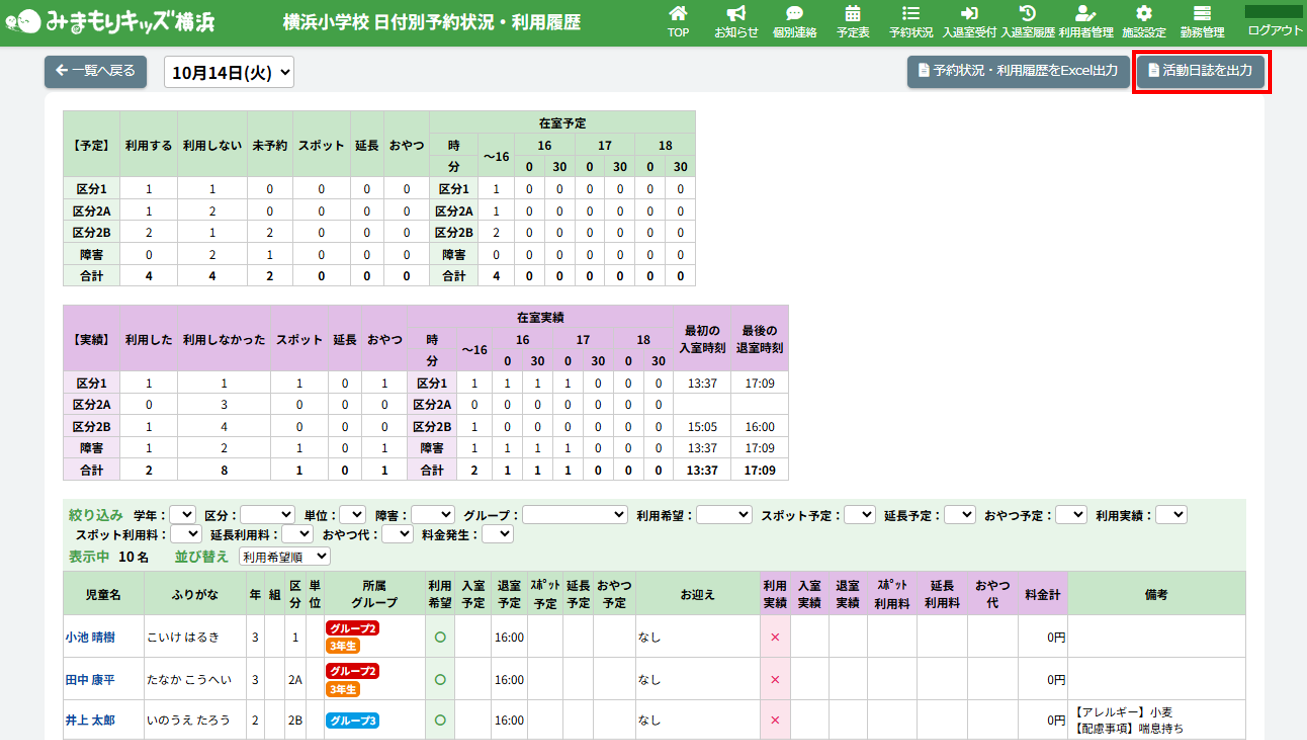Click the ログアウト link
The image size is (1307, 740).
pos(1275,30)
